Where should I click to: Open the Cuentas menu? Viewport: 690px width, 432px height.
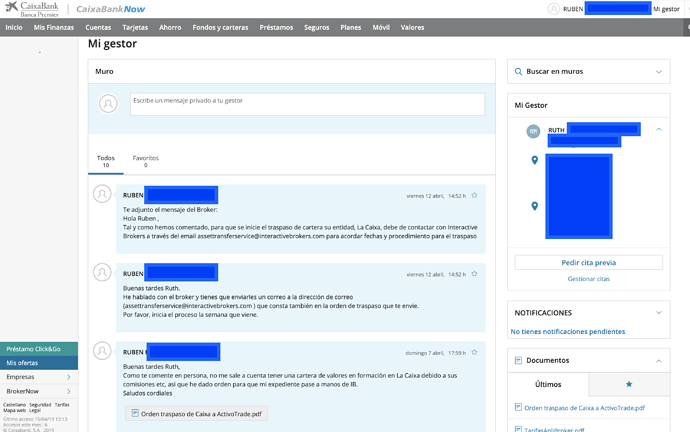coord(98,27)
